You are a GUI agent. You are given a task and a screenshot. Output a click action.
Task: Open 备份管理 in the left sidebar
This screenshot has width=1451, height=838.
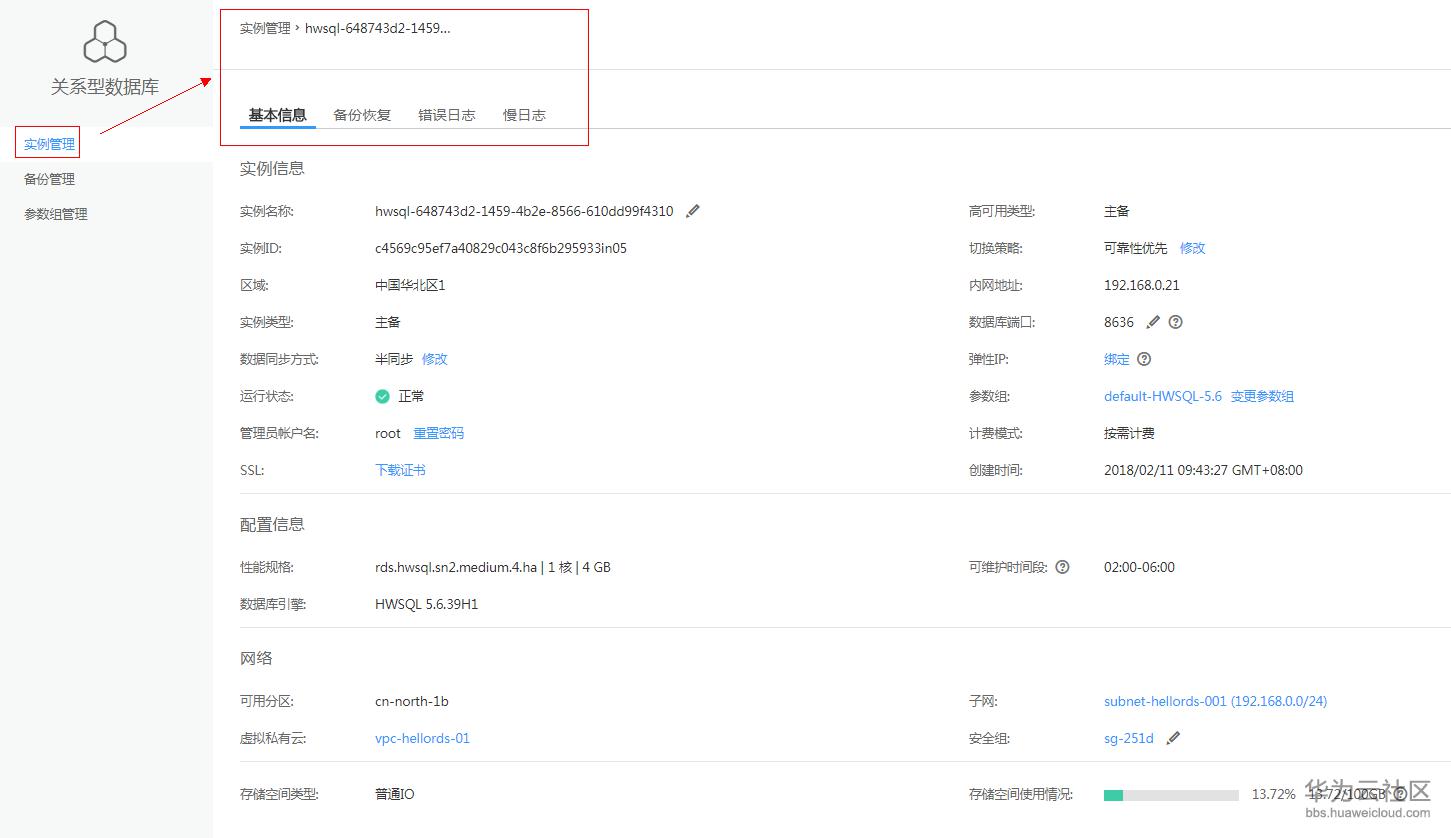[x=49, y=179]
